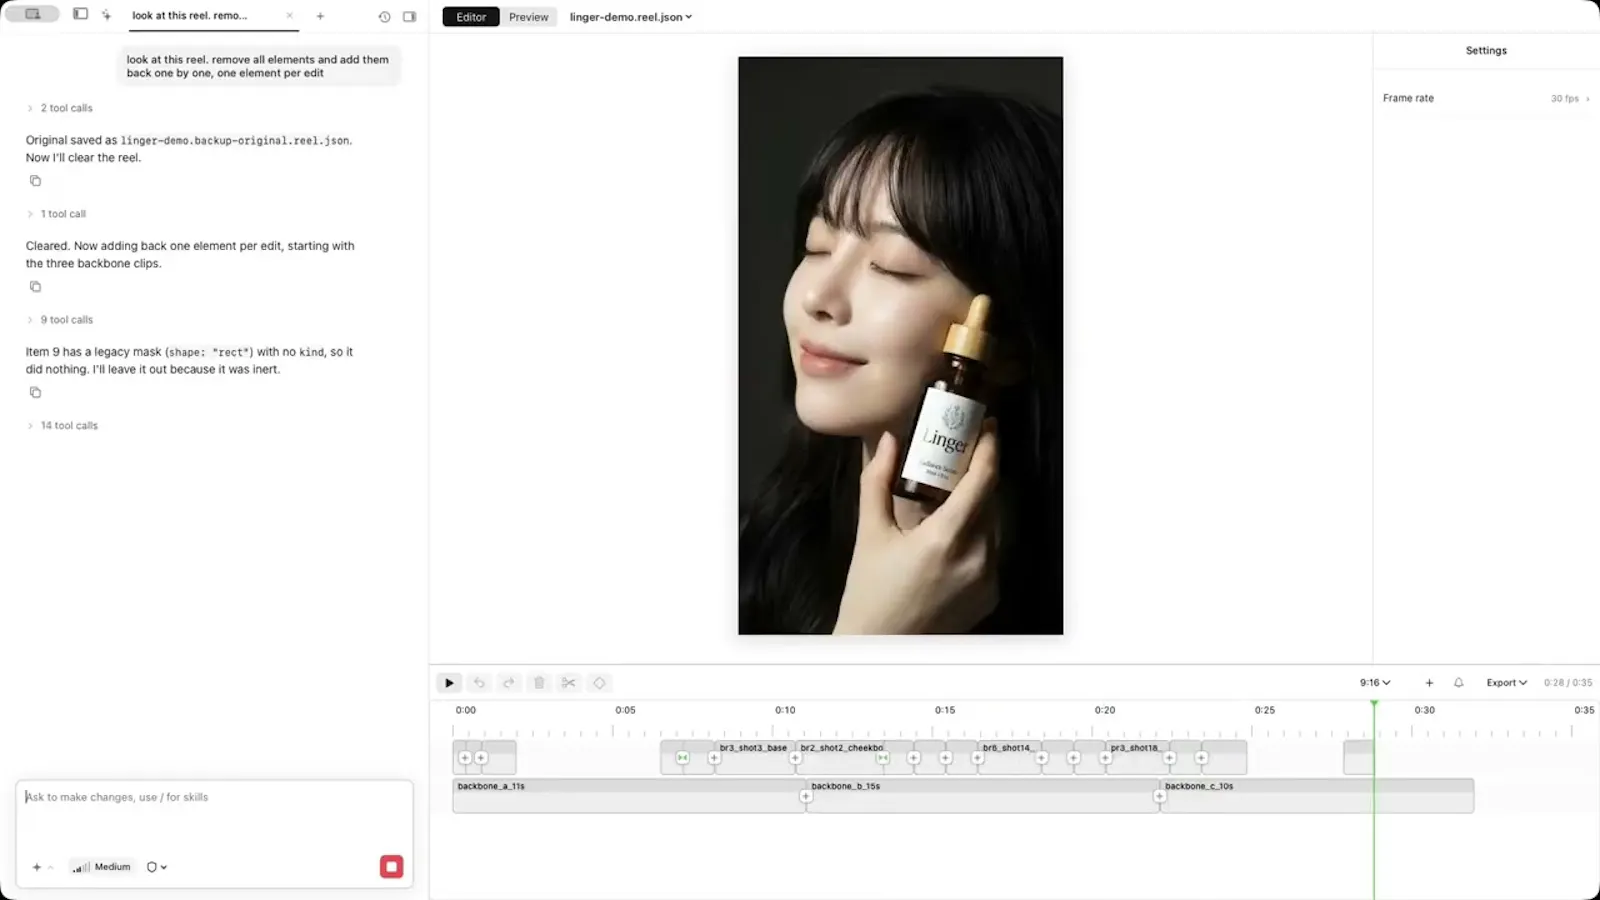Viewport: 1600px width, 900px height.
Task: Open a new chat tab with plus
Action: [x=320, y=16]
